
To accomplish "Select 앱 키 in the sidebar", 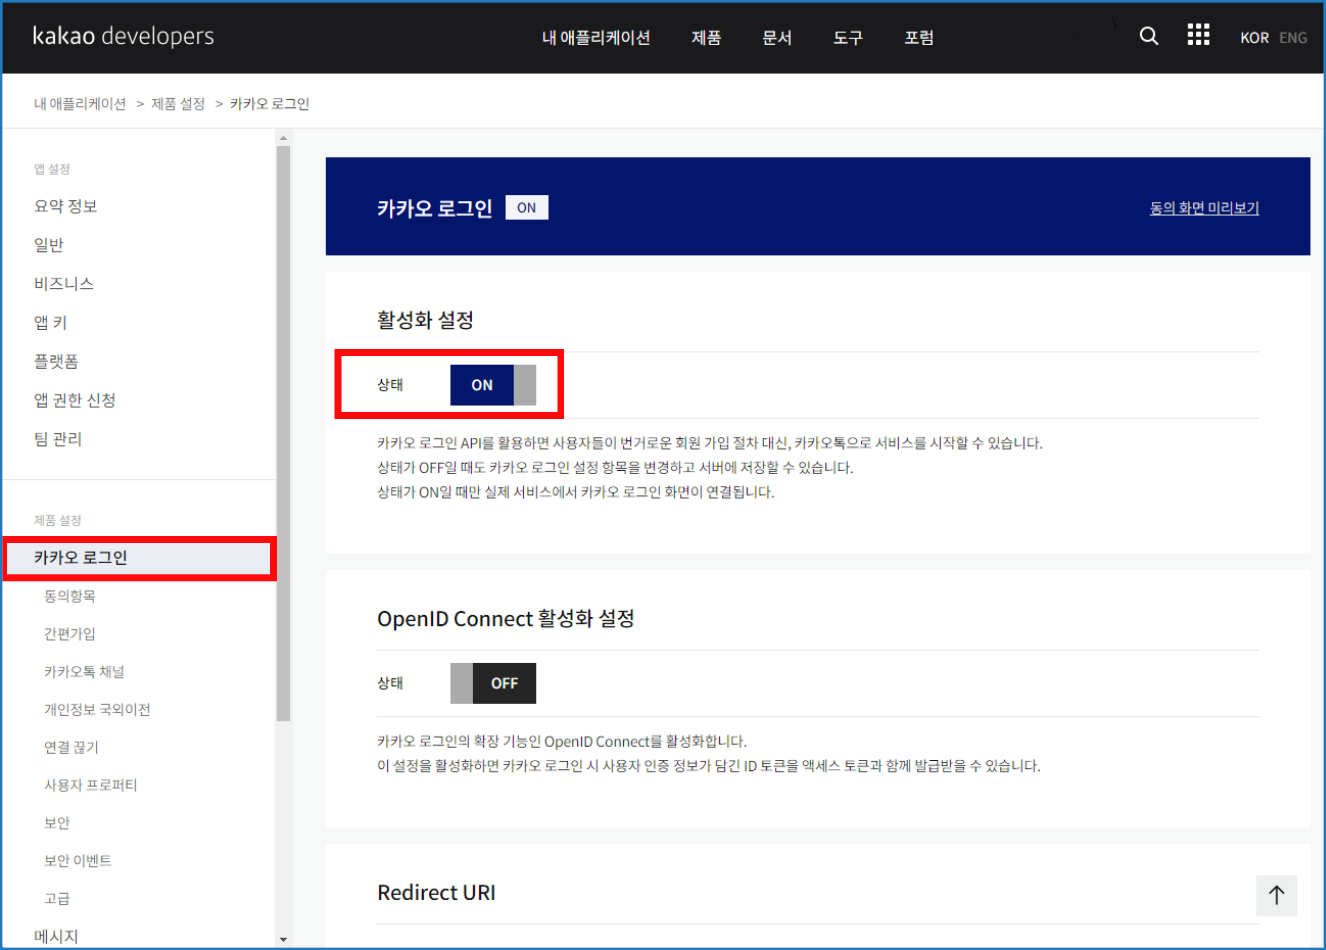I will (x=51, y=322).
